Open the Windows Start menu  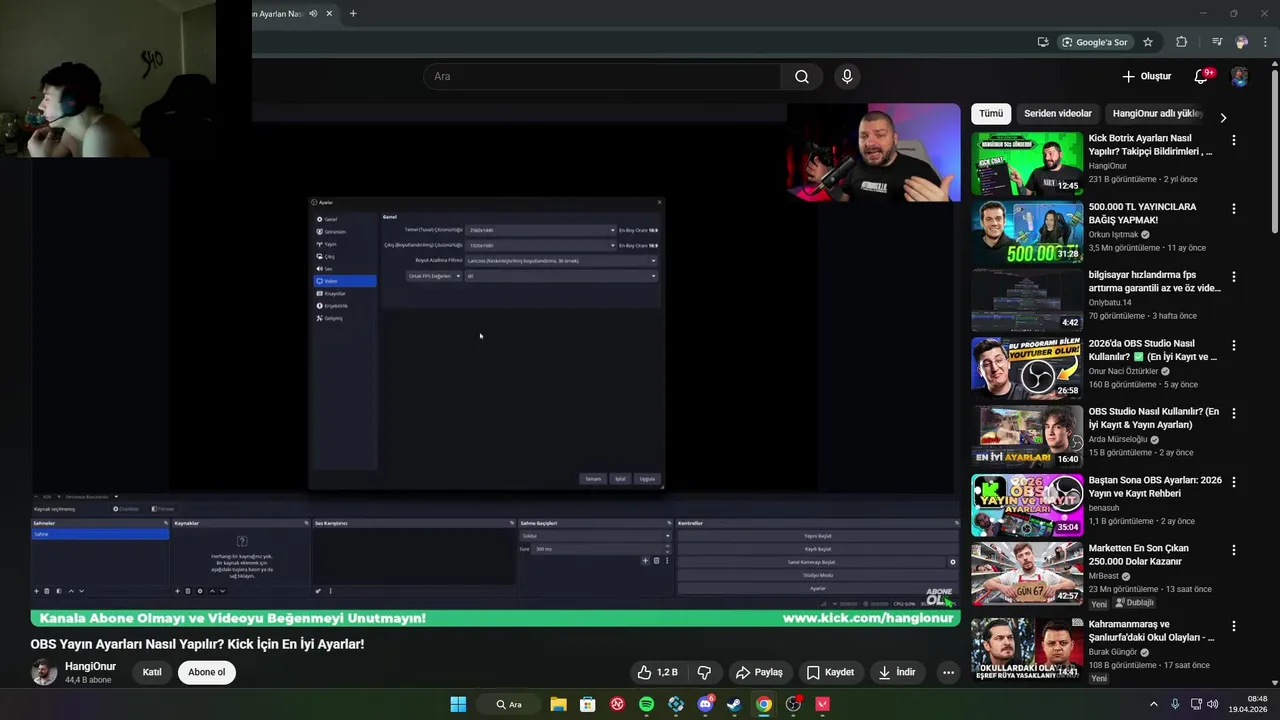[x=458, y=704]
